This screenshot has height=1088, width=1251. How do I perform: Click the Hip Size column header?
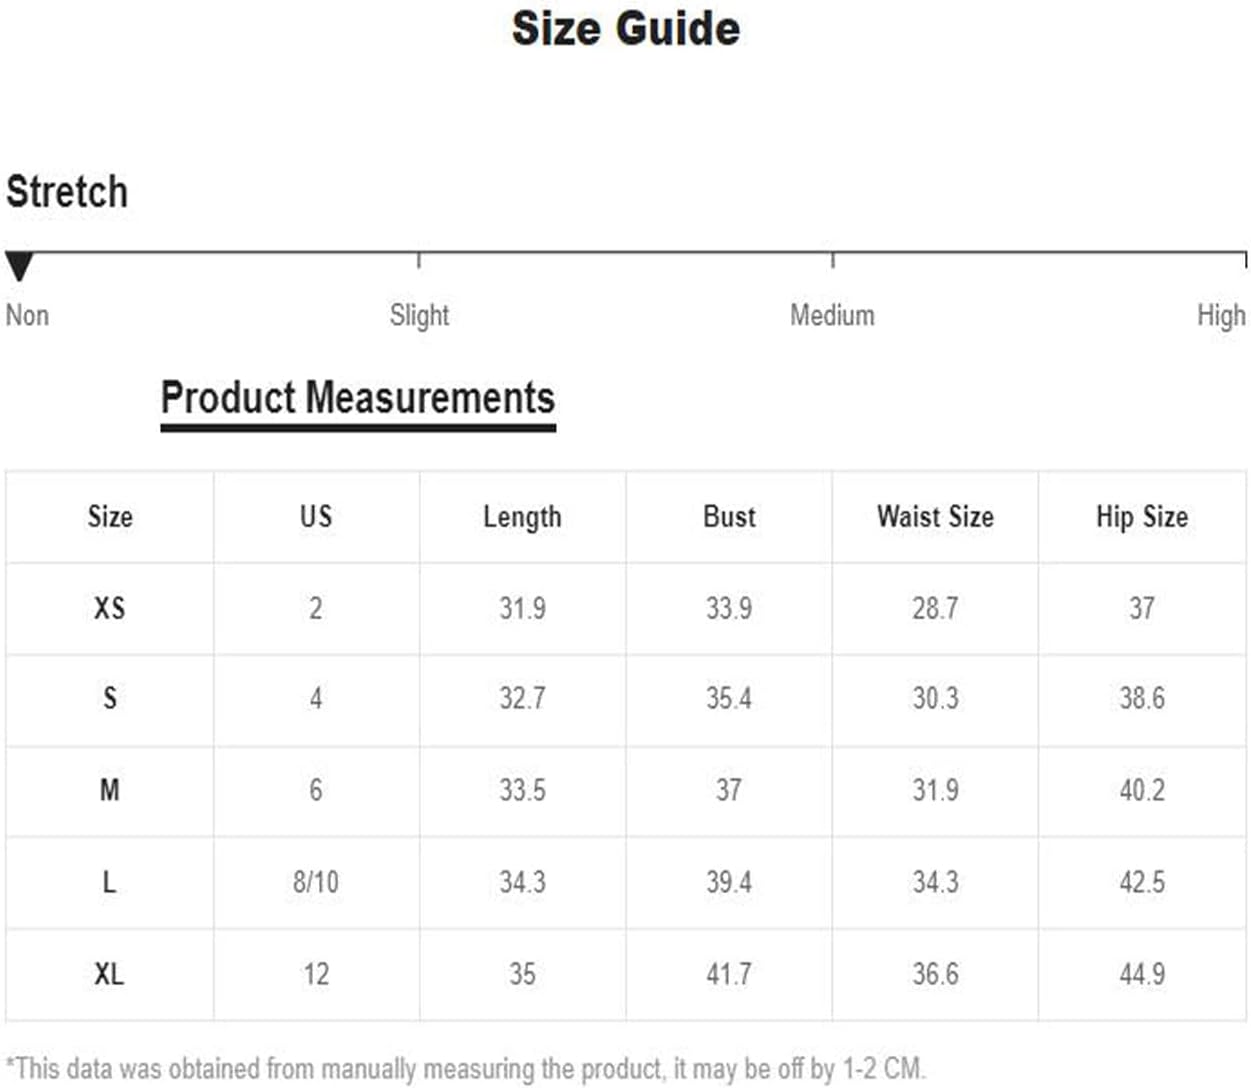1142,517
